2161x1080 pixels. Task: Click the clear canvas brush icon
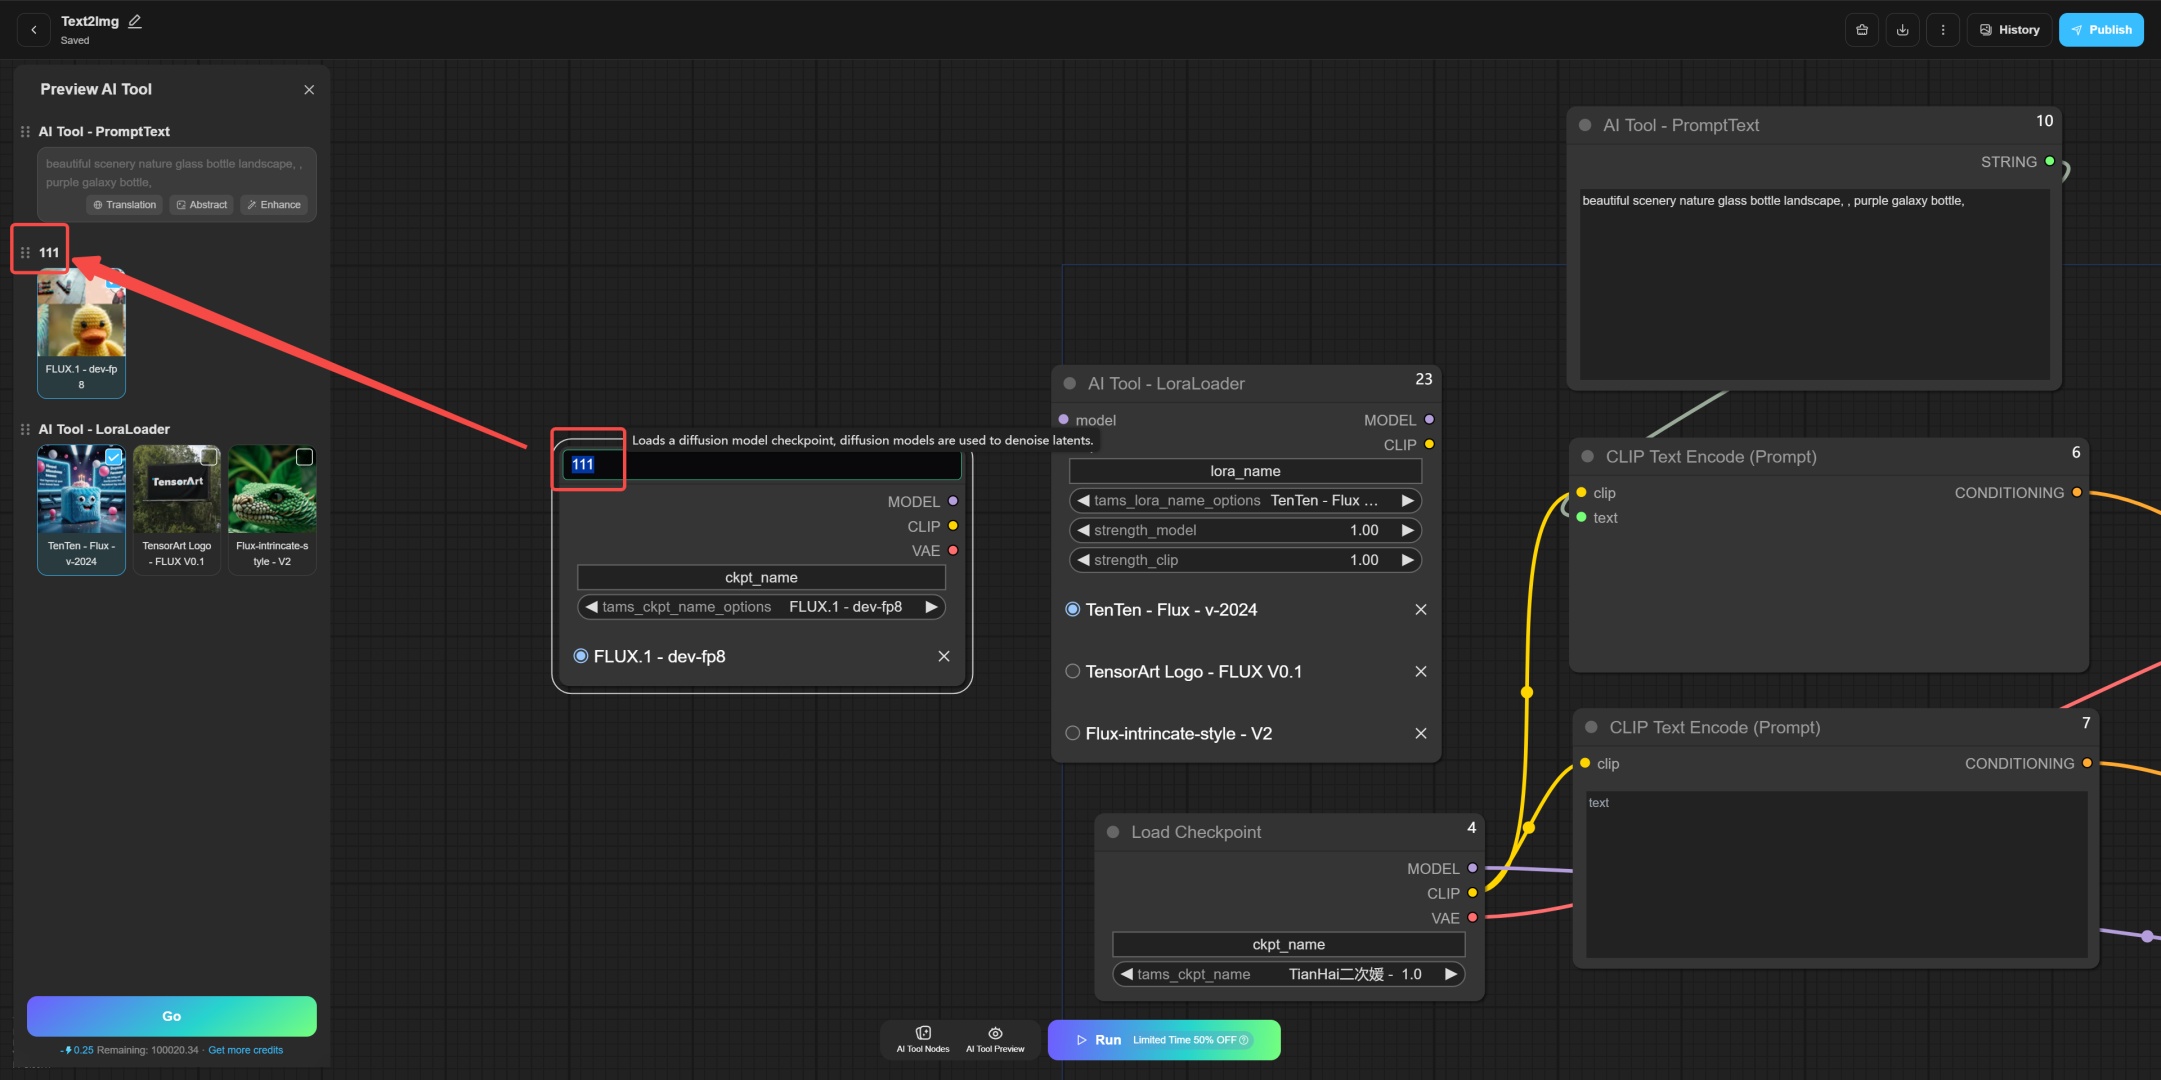tap(1861, 30)
